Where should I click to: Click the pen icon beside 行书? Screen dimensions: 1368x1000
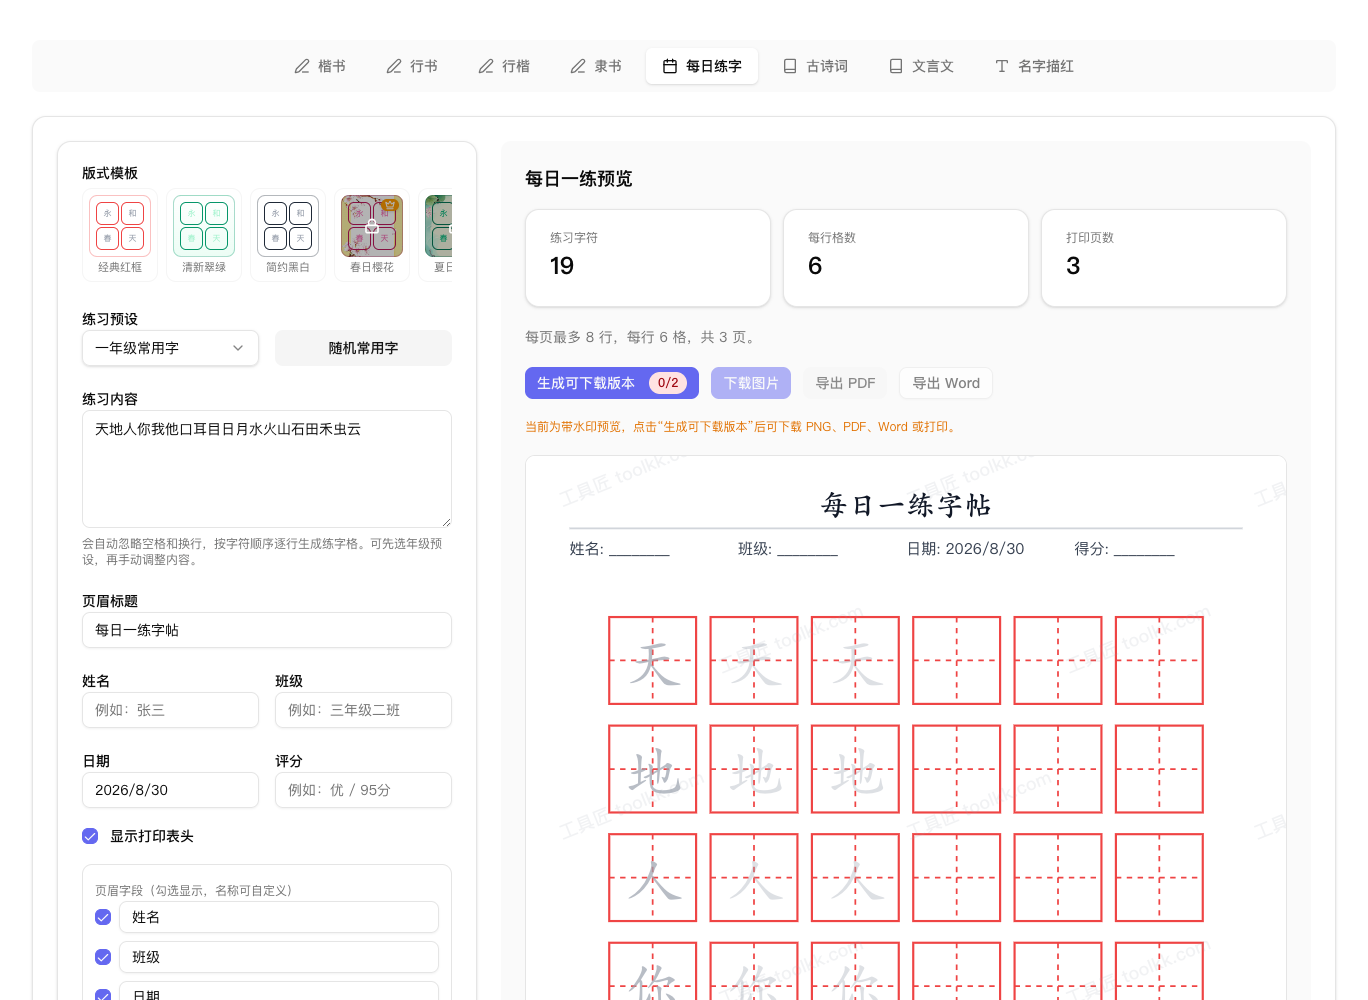(394, 66)
